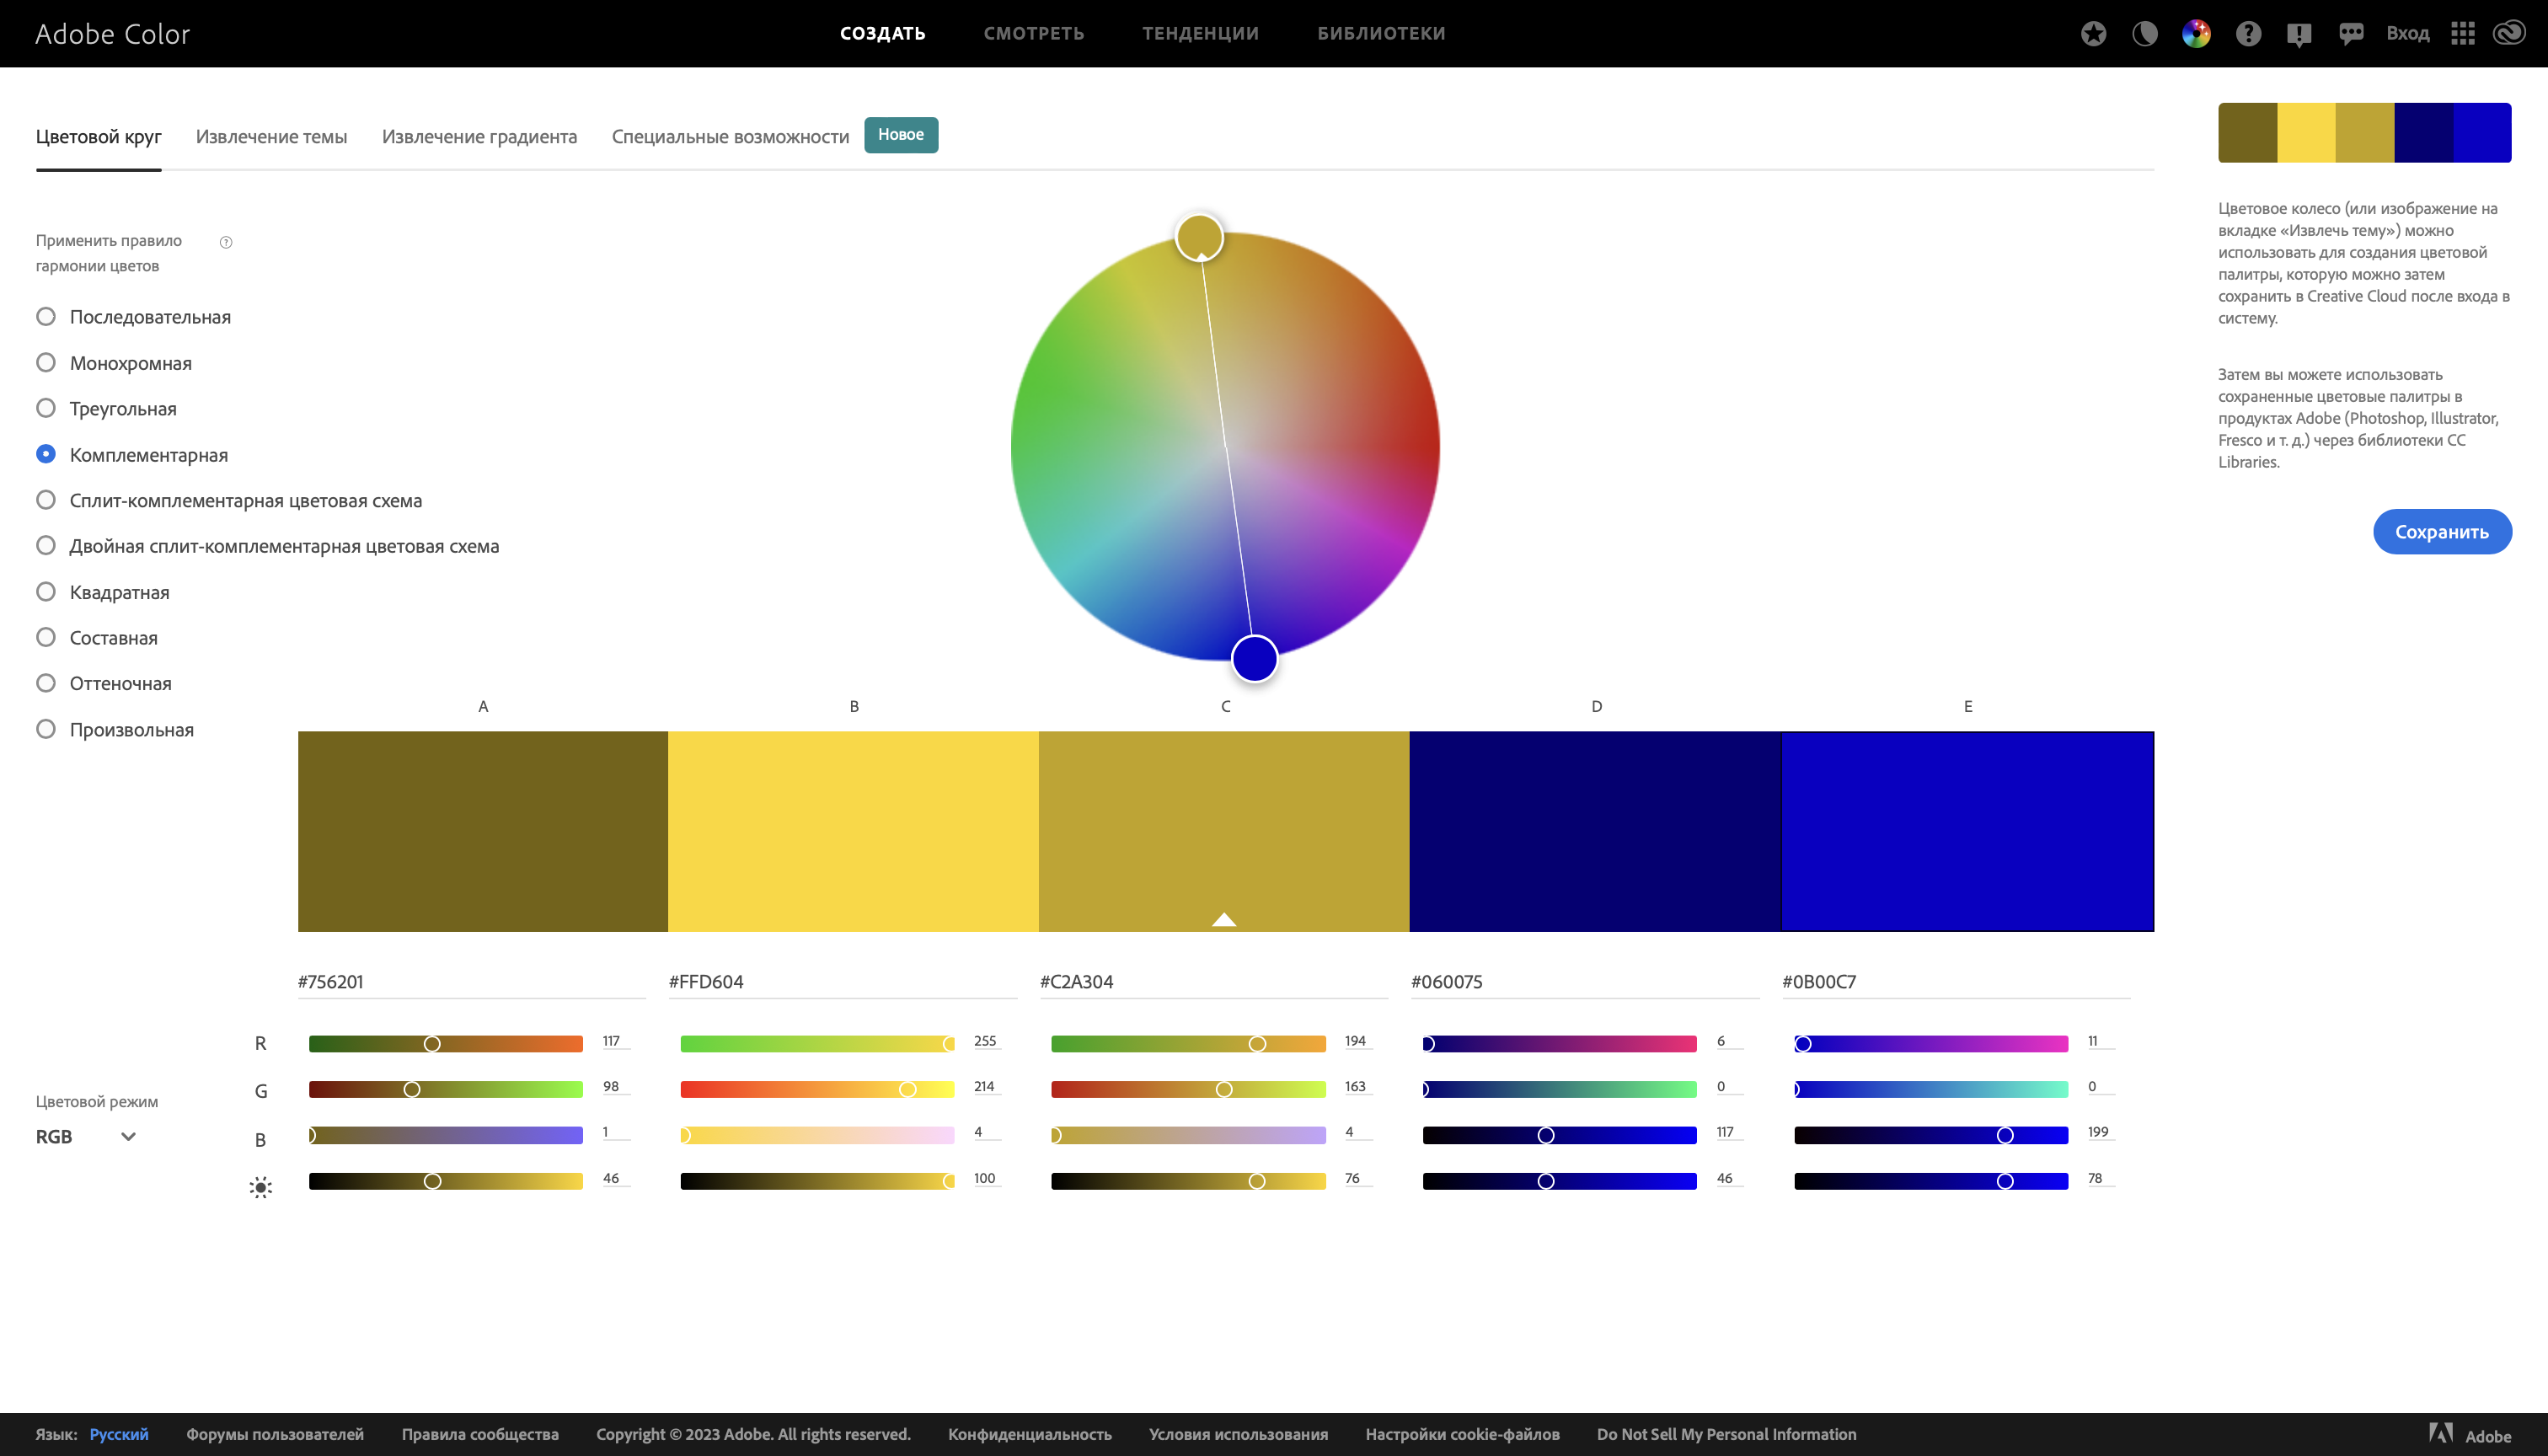The width and height of the screenshot is (2548, 1456).
Task: Open Настройки cookie-файлов footer link
Action: tap(1462, 1434)
